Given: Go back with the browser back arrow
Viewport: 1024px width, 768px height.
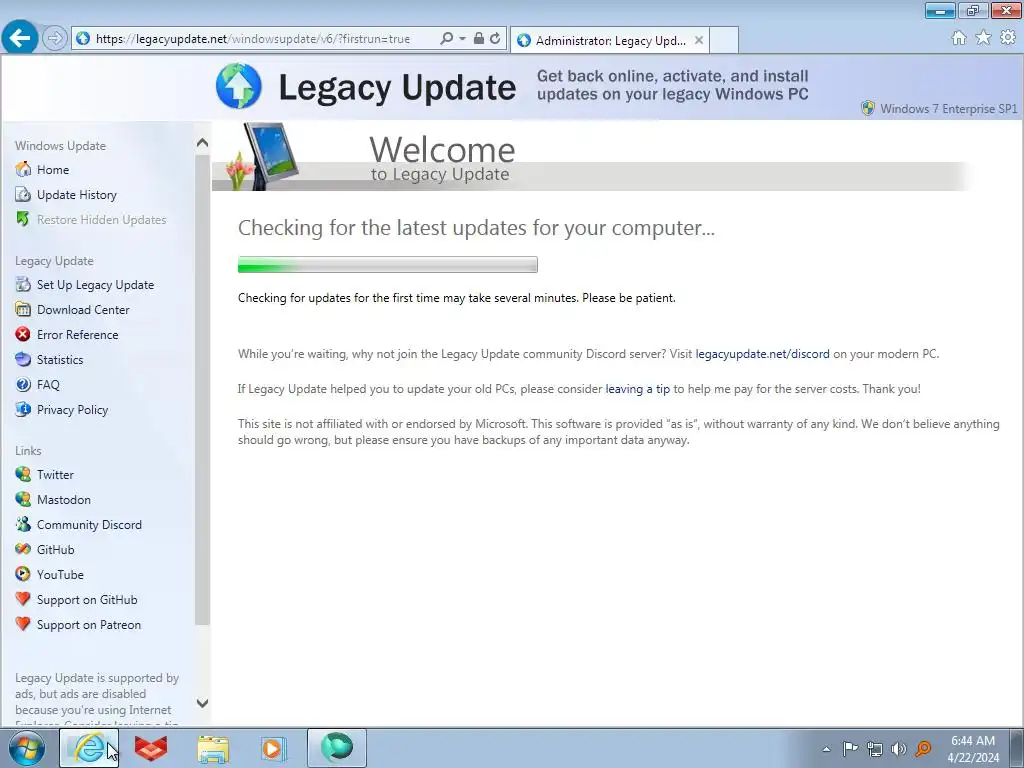Looking at the screenshot, I should click(x=20, y=38).
